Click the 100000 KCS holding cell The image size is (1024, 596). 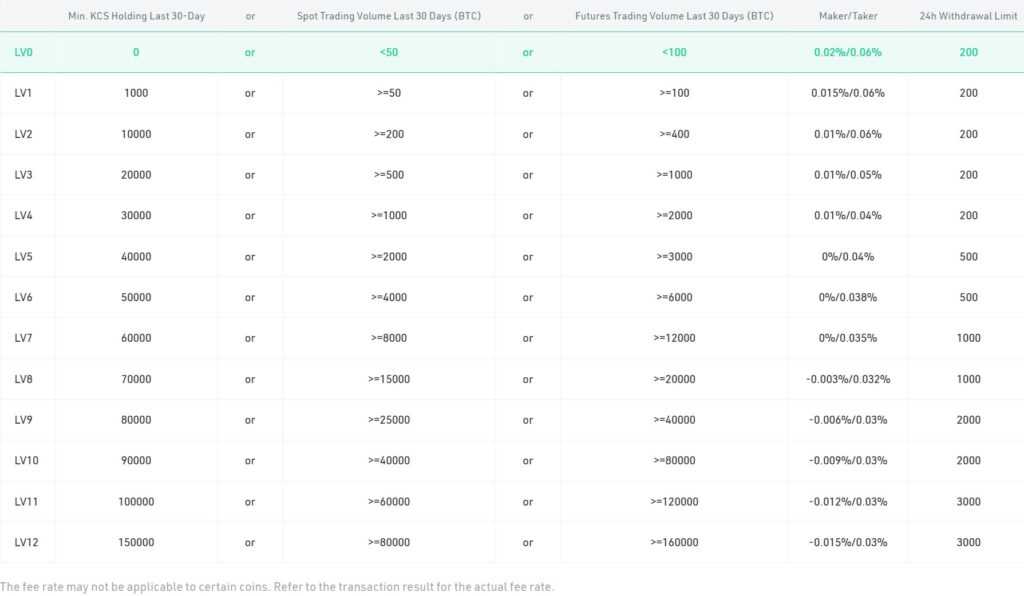[136, 502]
